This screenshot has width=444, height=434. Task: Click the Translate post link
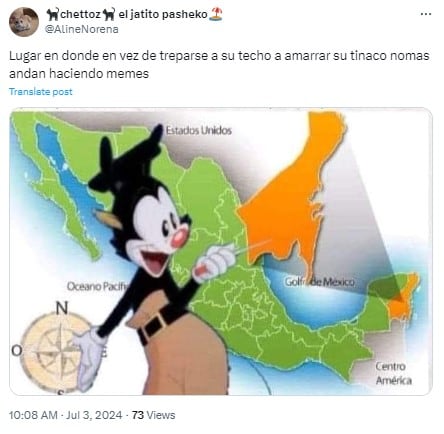tap(41, 92)
